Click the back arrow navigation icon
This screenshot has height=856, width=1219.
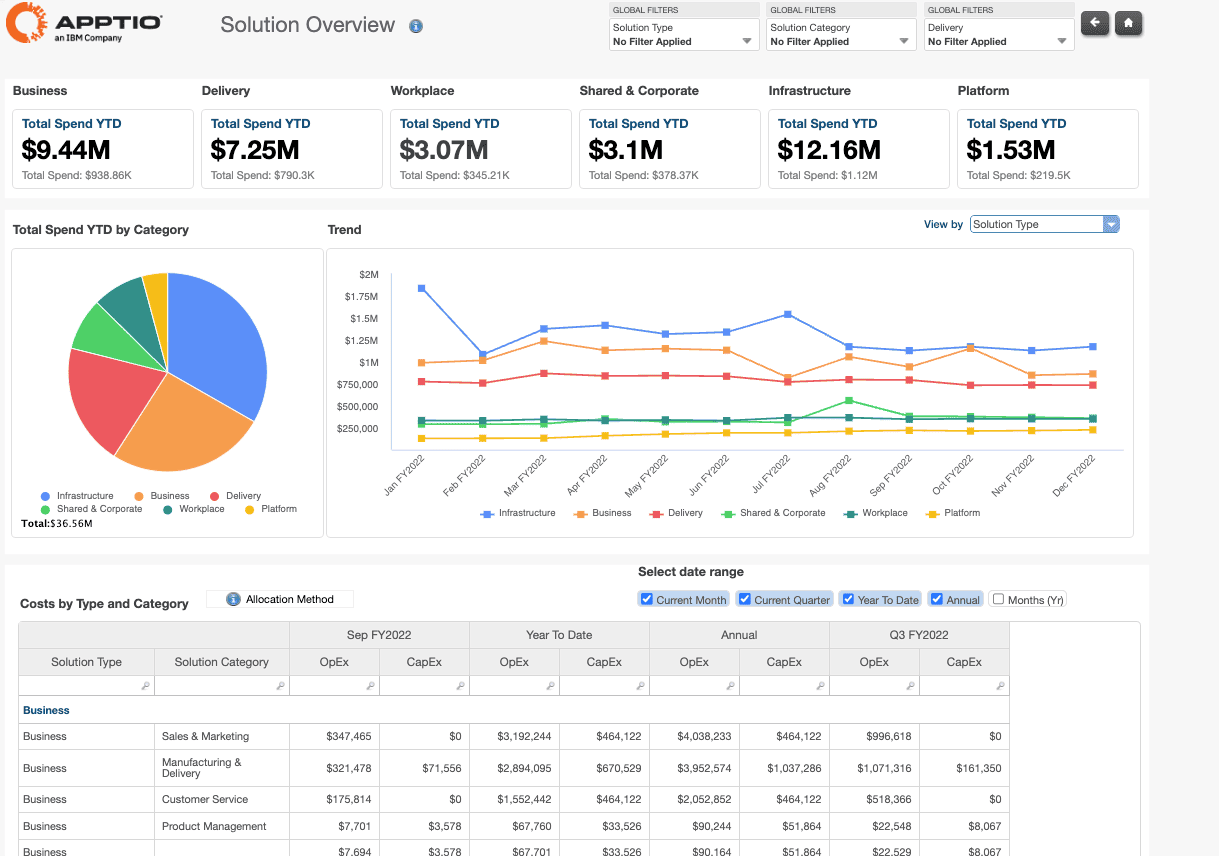pyautogui.click(x=1095, y=23)
